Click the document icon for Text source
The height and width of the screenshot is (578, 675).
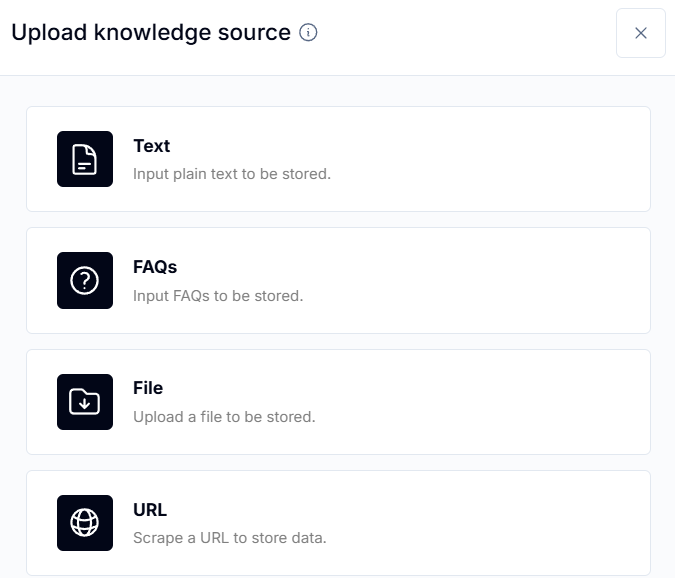85,159
